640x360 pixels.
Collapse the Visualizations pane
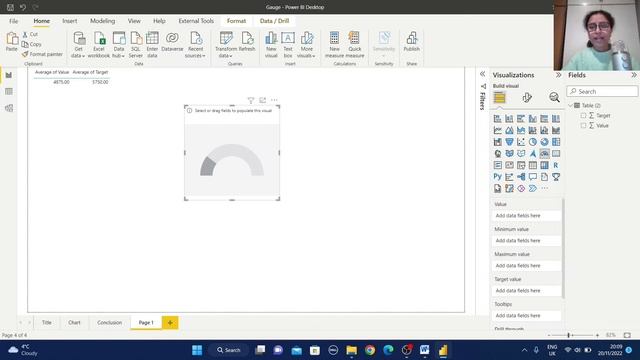click(558, 75)
